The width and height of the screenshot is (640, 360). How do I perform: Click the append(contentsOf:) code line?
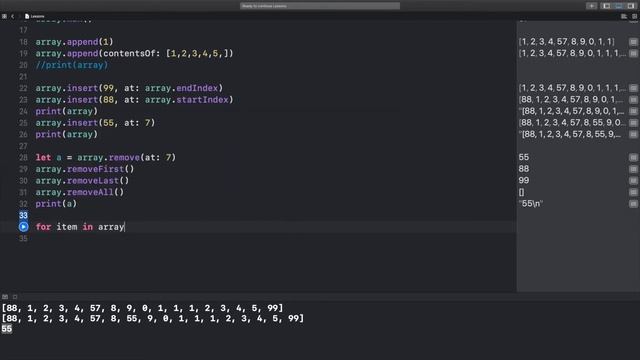(134, 53)
